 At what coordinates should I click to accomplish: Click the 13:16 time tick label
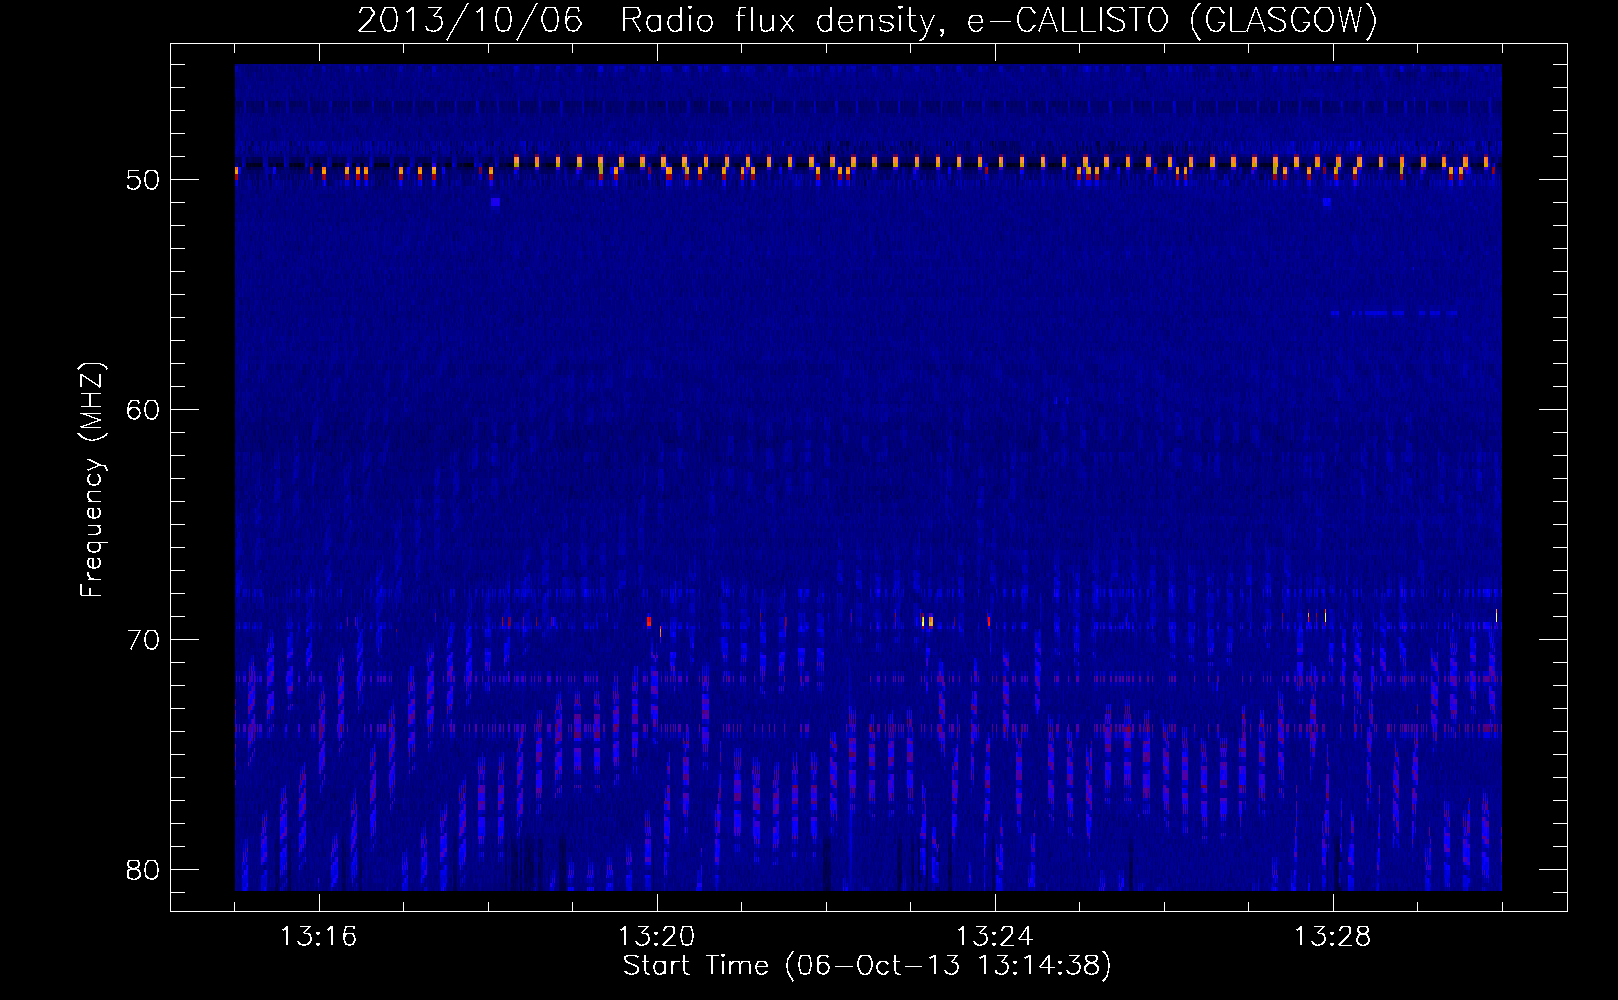[318, 937]
